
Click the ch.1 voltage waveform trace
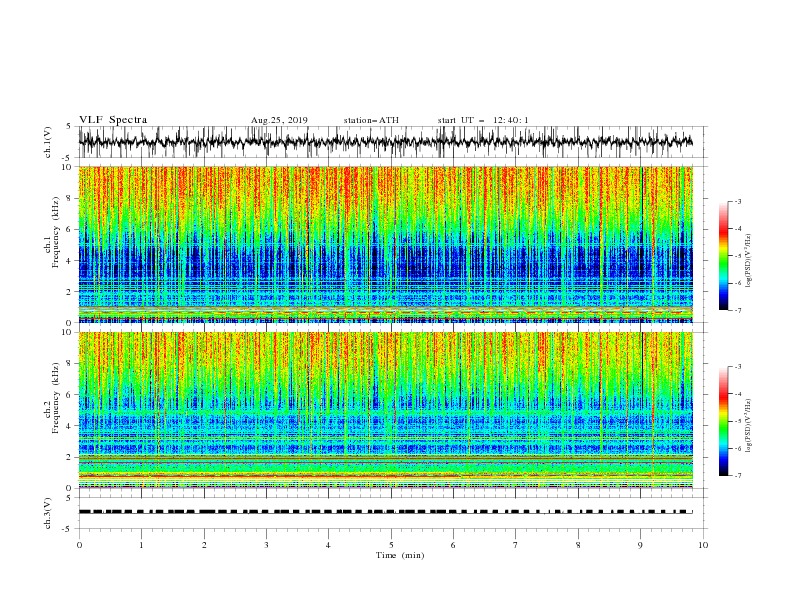pyautogui.click(x=385, y=142)
